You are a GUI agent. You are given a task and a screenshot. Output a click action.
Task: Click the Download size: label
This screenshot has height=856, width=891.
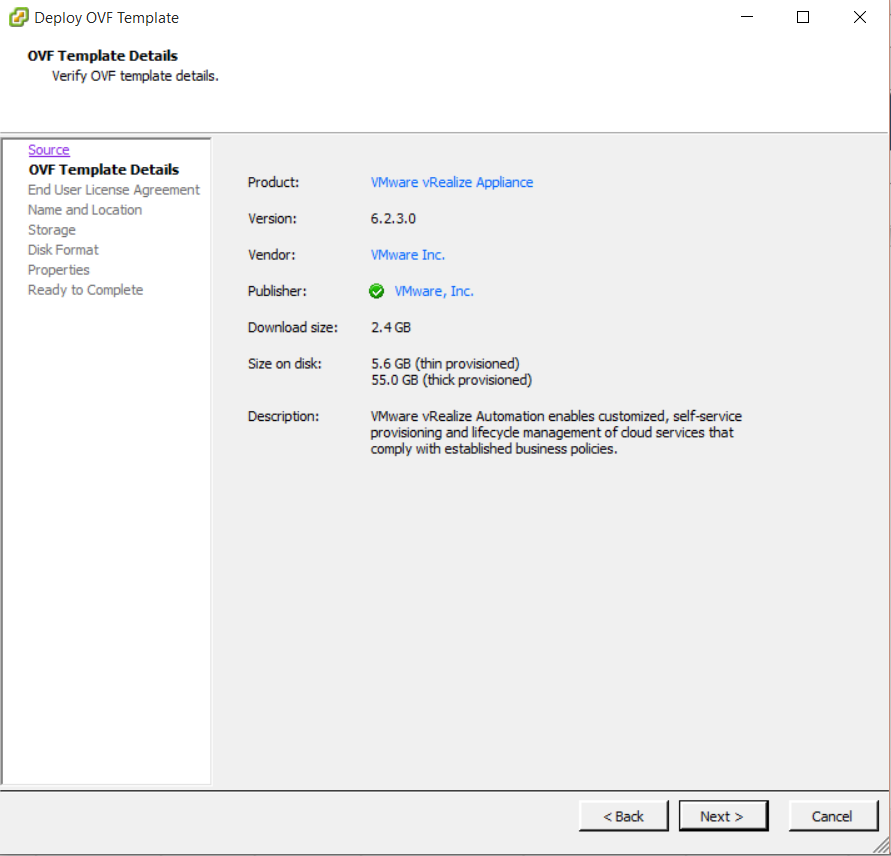[293, 327]
